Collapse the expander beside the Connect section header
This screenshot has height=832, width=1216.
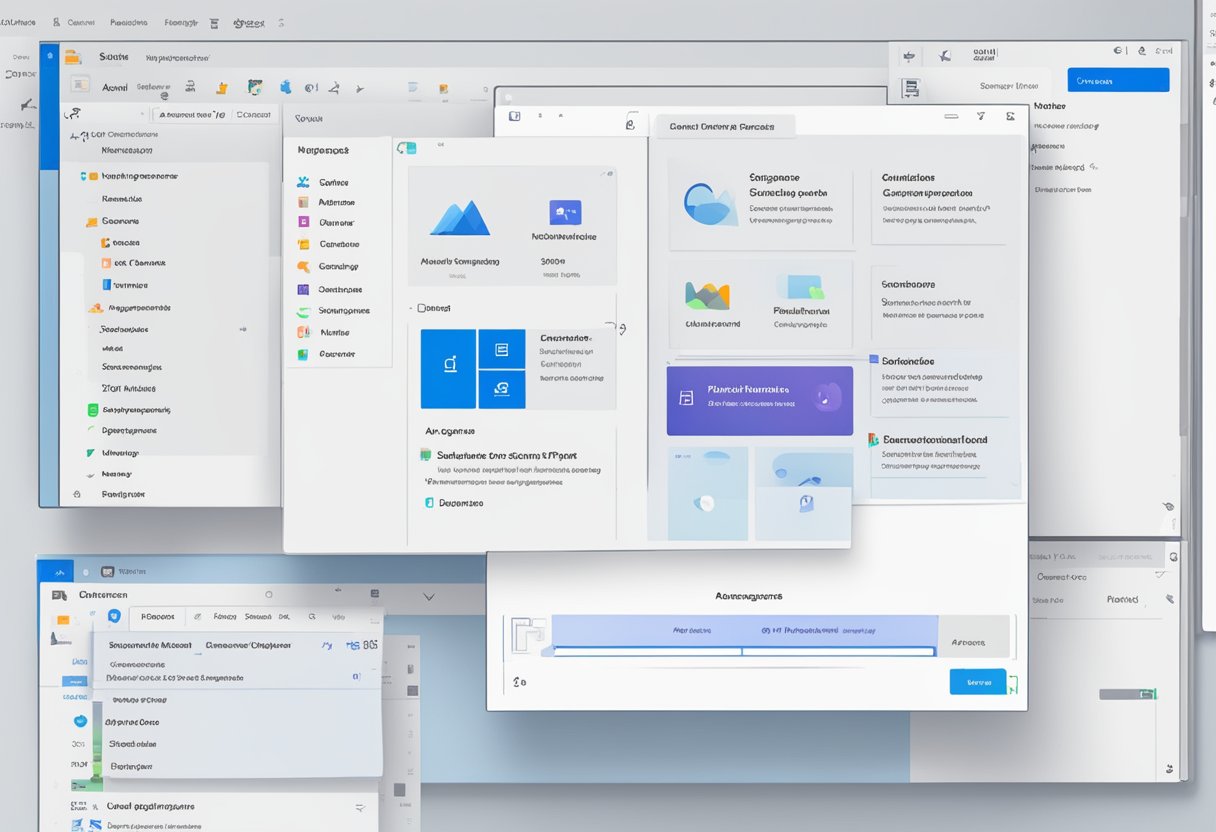coord(410,308)
